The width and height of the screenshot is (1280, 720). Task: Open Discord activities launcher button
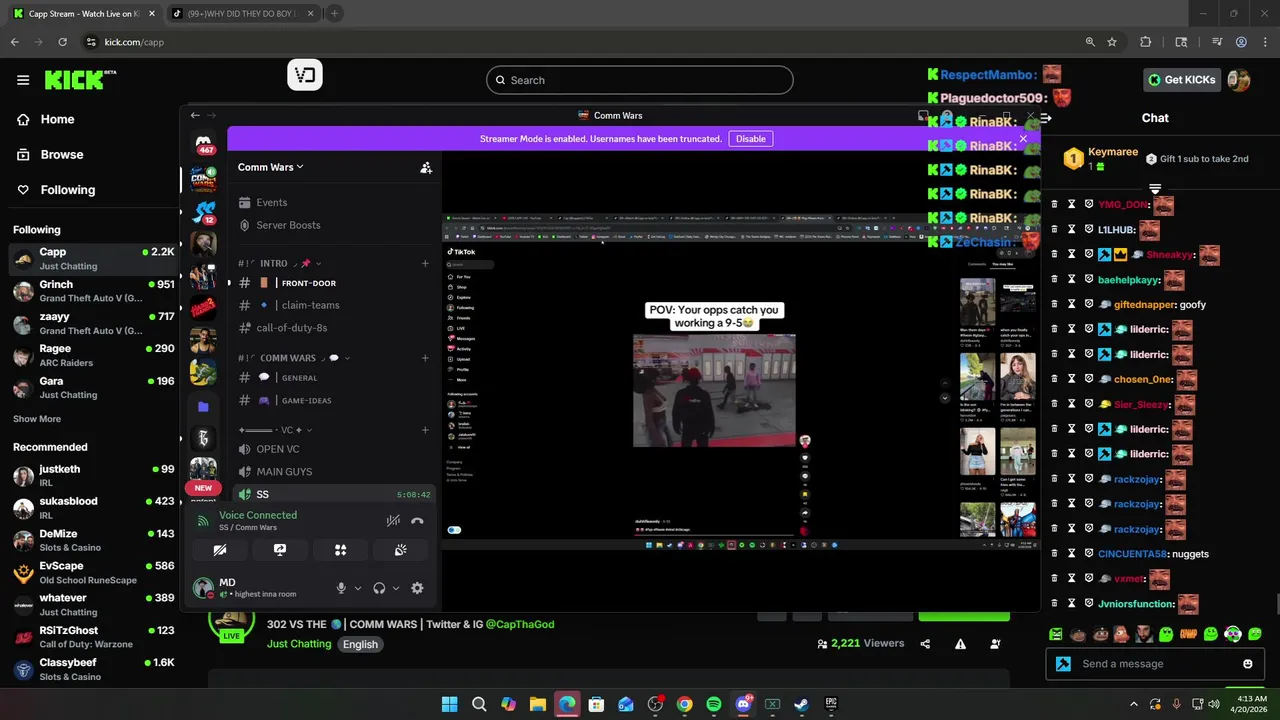[340, 550]
